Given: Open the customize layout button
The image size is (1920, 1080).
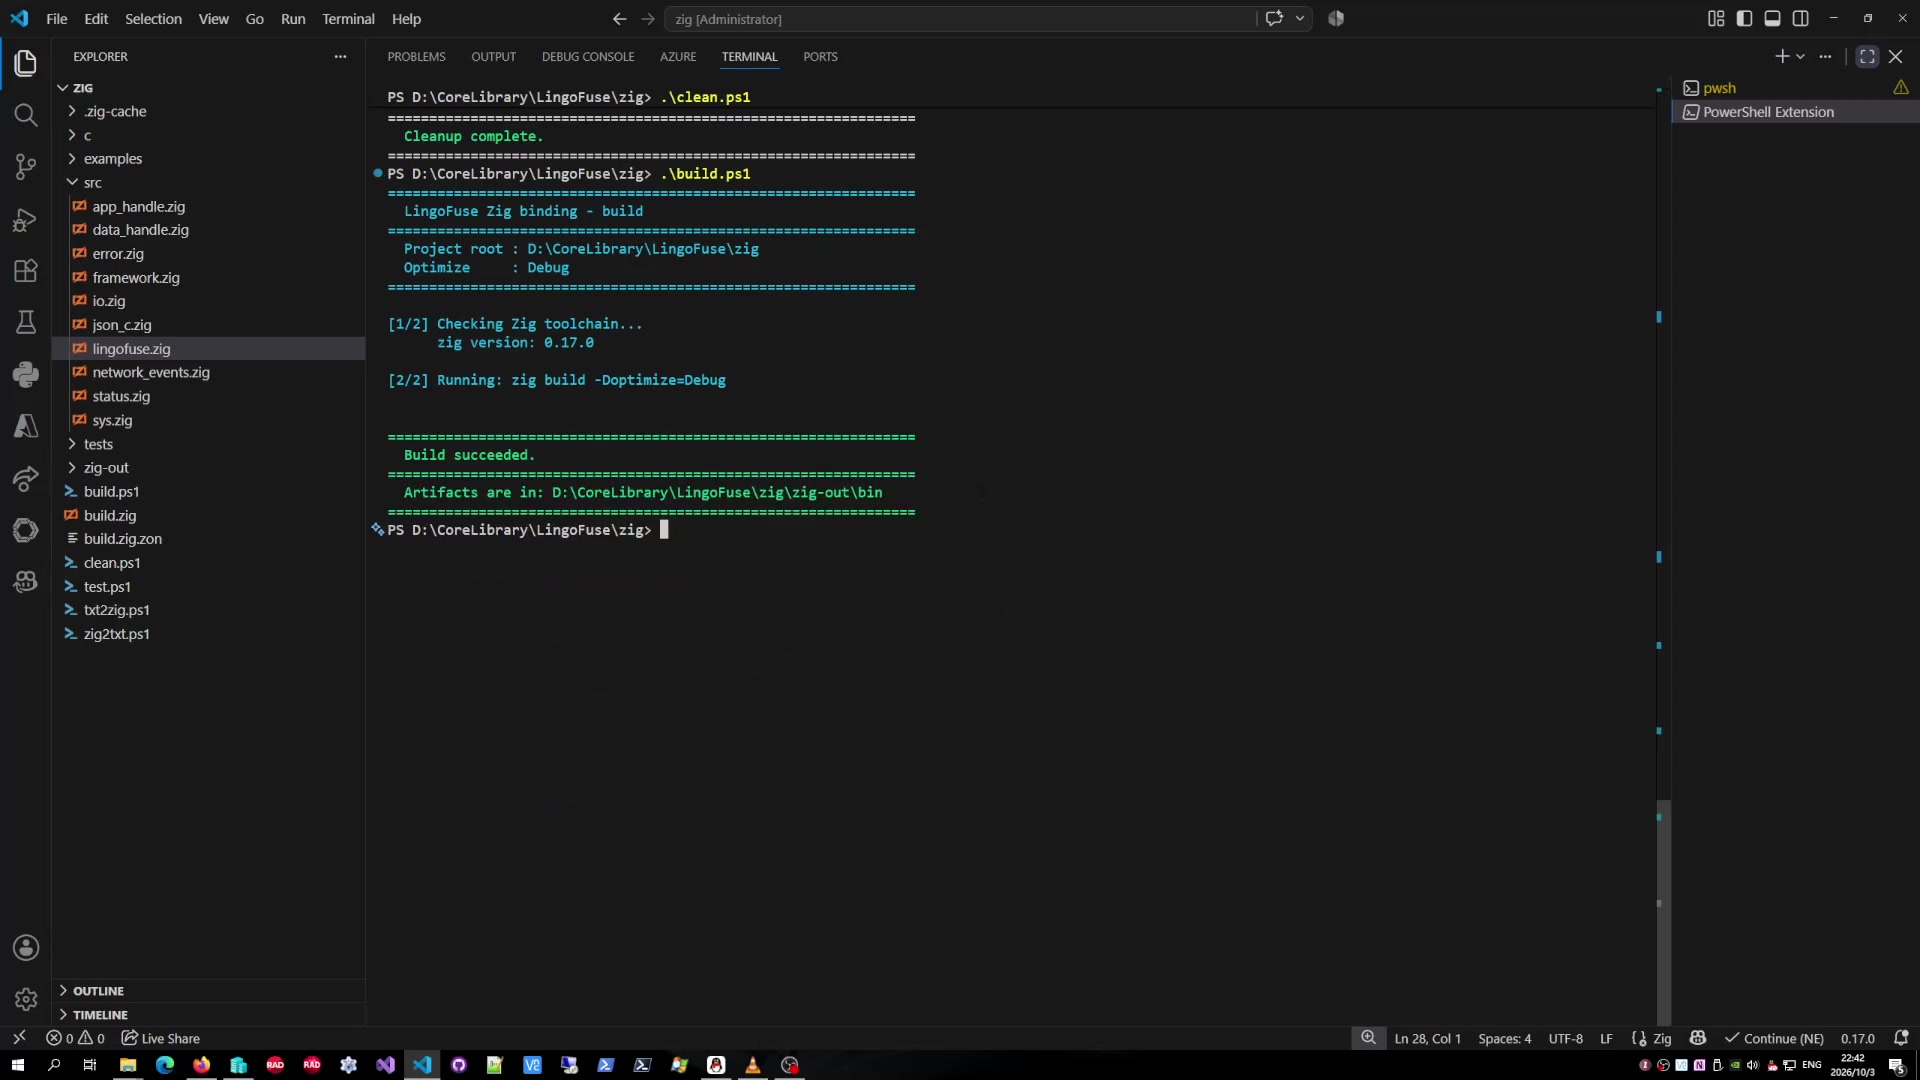Looking at the screenshot, I should click(x=1716, y=18).
